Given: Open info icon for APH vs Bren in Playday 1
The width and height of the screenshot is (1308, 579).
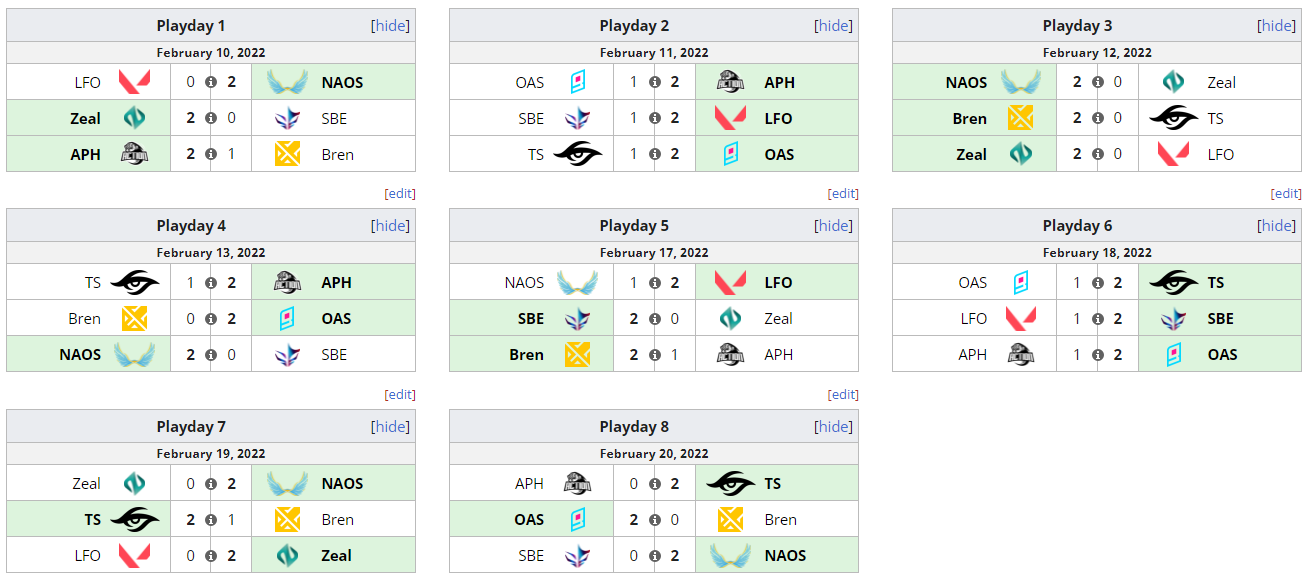Looking at the screenshot, I should click(211, 155).
